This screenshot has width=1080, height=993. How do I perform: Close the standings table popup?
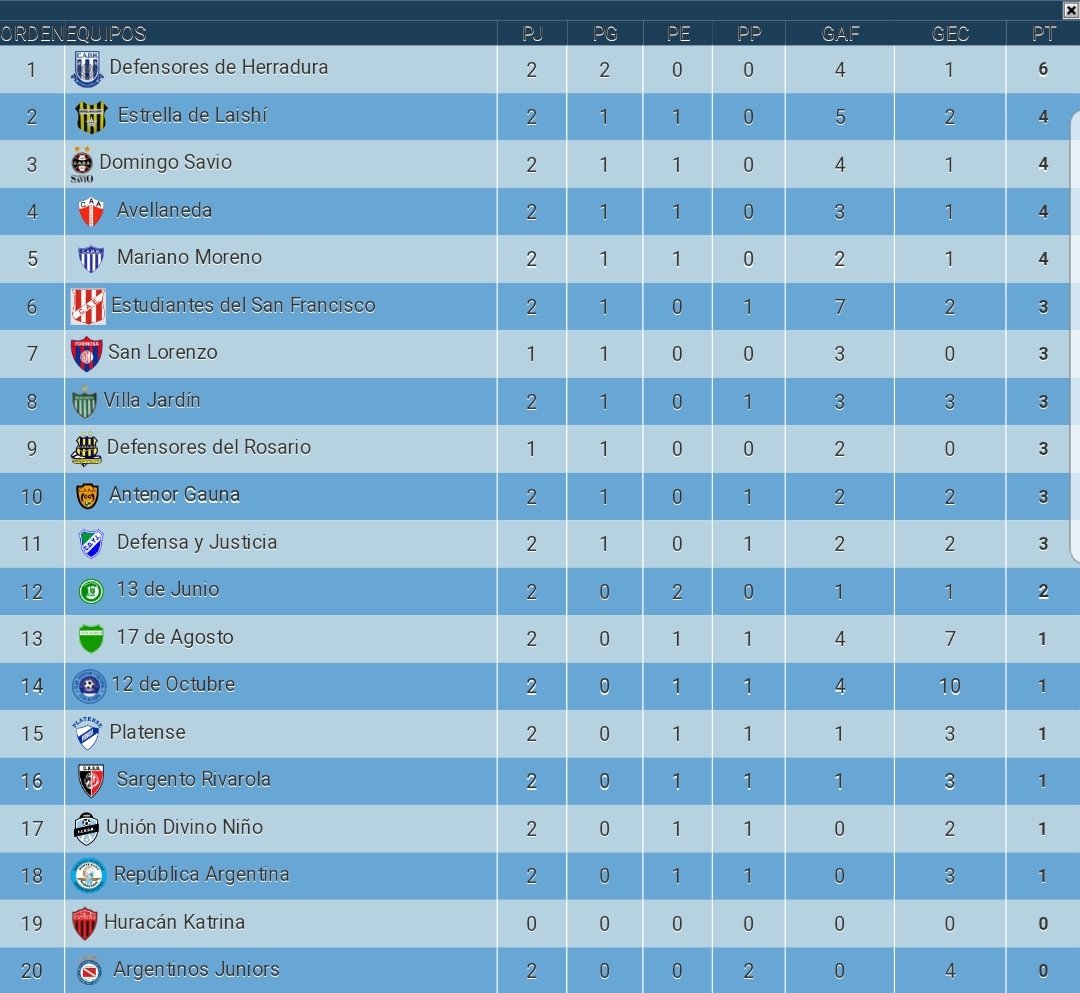click(1072, 10)
